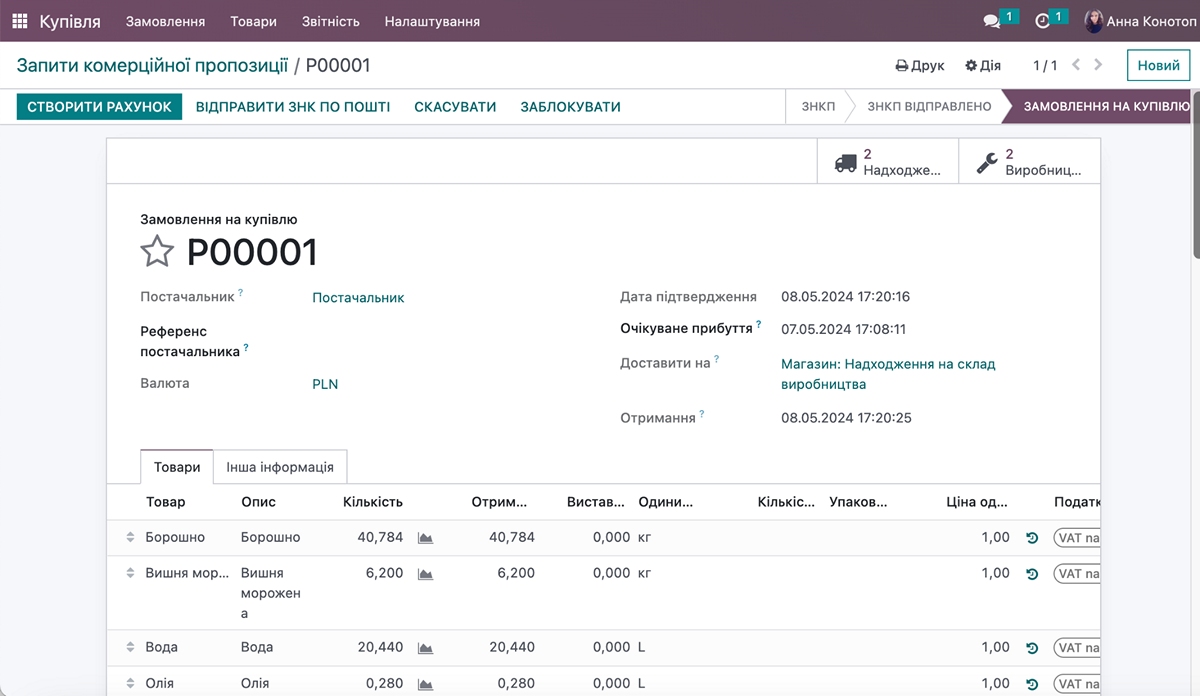Go to the next record arrow
This screenshot has width=1200, height=696.
tap(1099, 65)
